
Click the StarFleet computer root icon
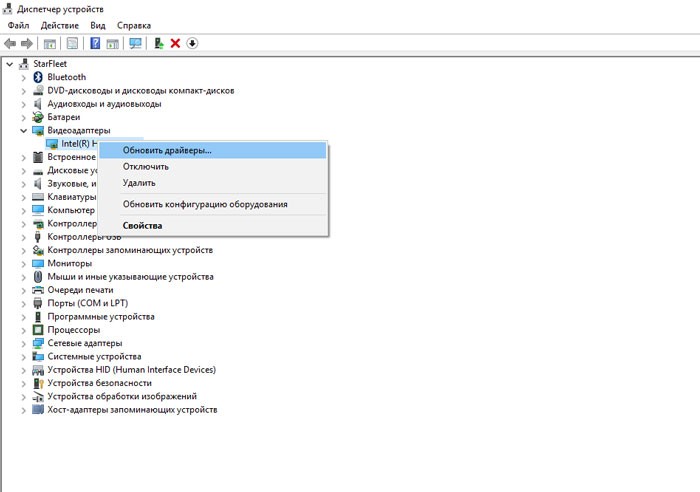[x=24, y=64]
